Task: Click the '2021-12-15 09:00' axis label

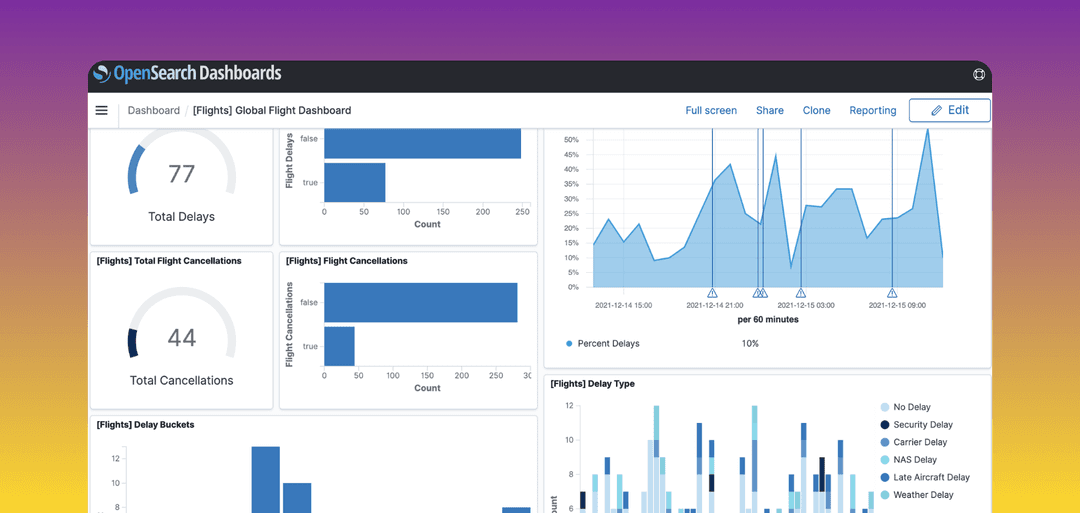Action: (x=896, y=304)
